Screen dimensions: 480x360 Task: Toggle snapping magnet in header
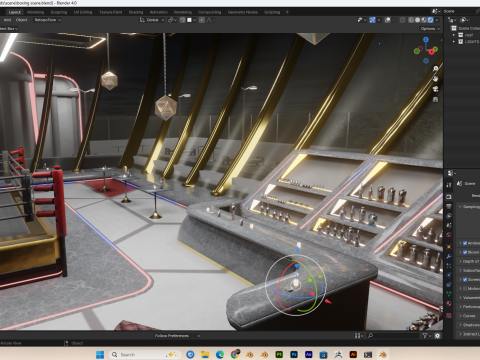(x=182, y=20)
